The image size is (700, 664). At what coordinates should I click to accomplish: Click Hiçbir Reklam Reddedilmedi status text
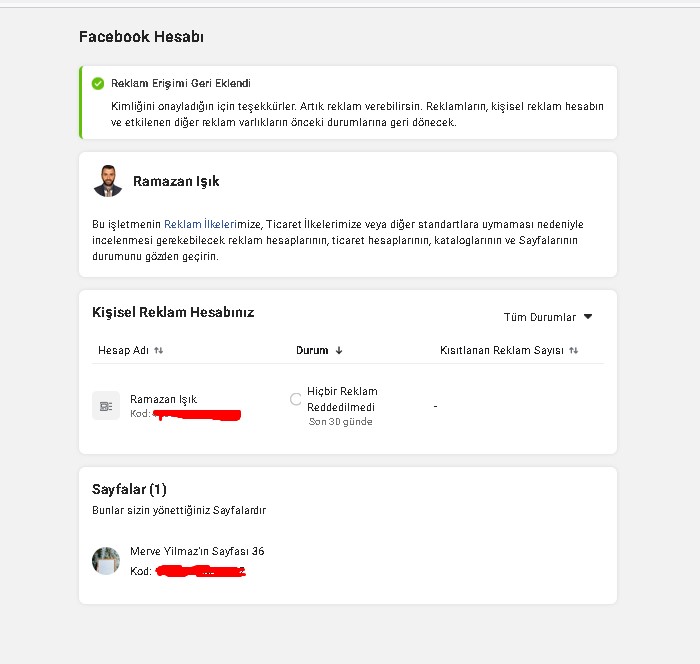coord(342,399)
